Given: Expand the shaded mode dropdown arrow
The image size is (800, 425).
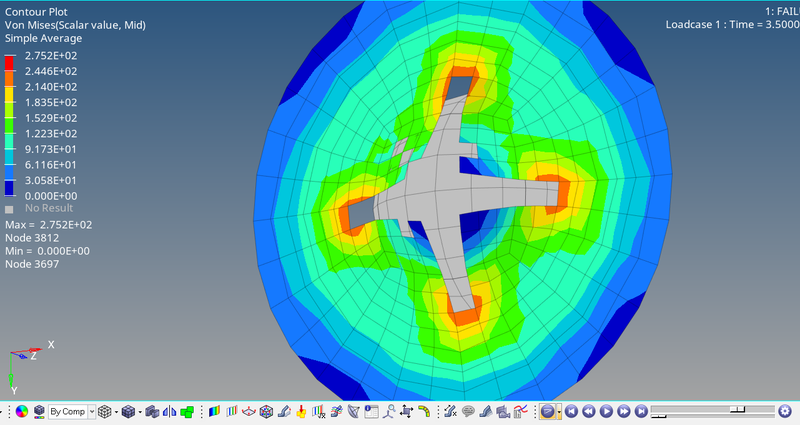Looking at the screenshot, I should pyautogui.click(x=140, y=412).
